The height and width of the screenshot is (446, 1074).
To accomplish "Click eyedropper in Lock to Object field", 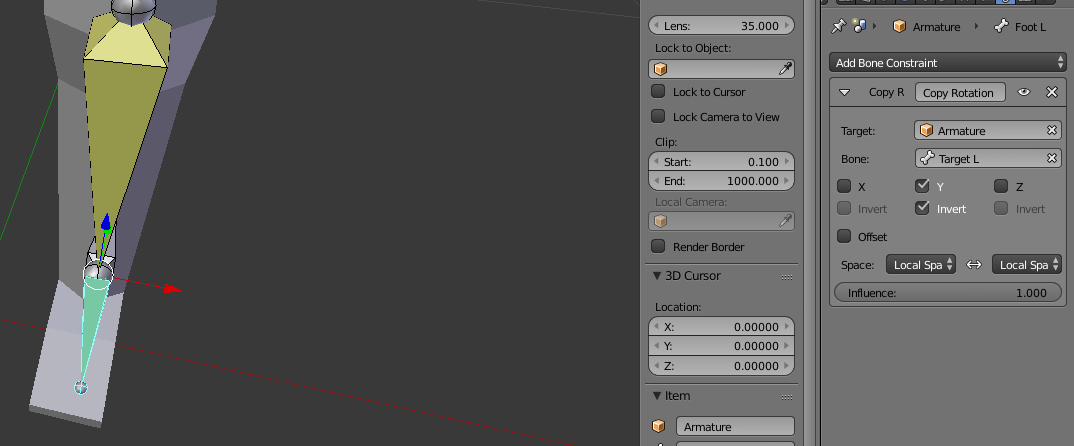I will pyautogui.click(x=786, y=69).
